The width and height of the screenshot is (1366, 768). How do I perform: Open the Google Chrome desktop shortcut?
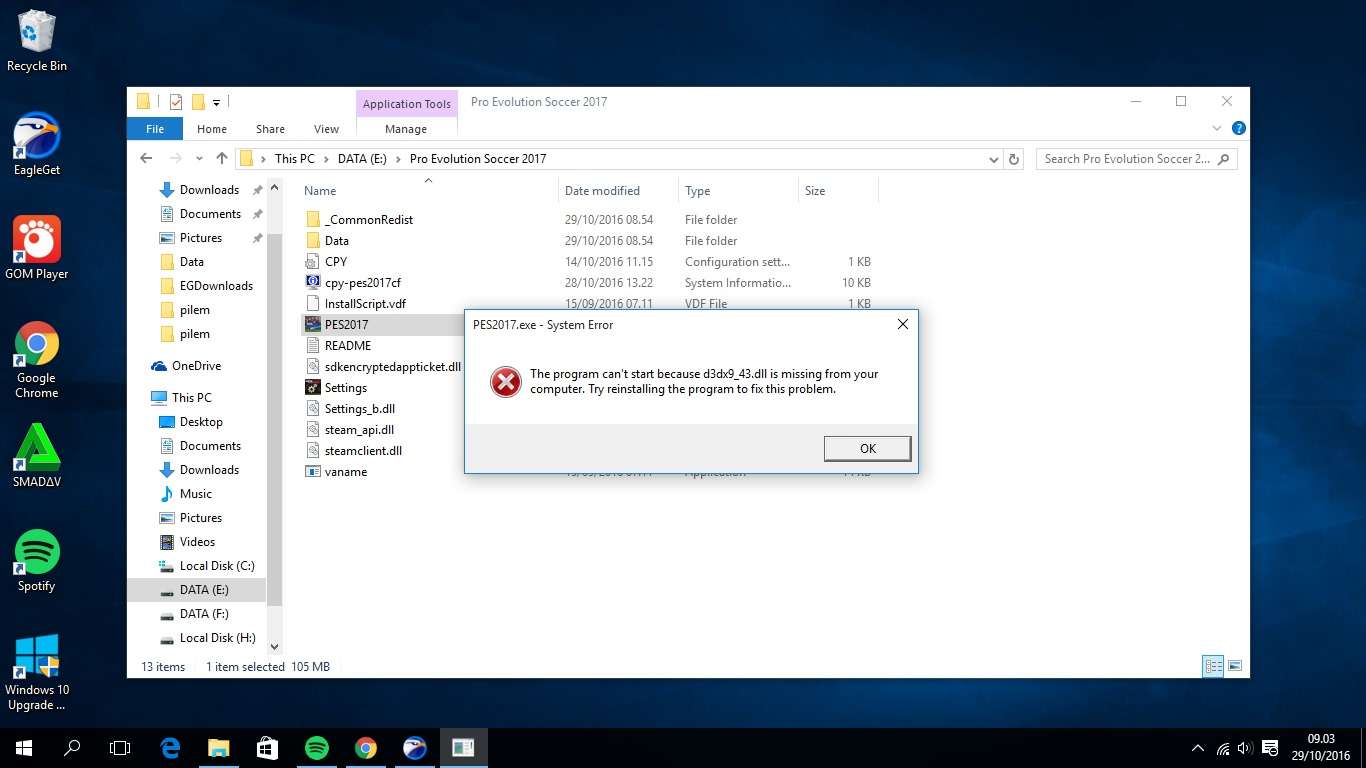pos(36,360)
